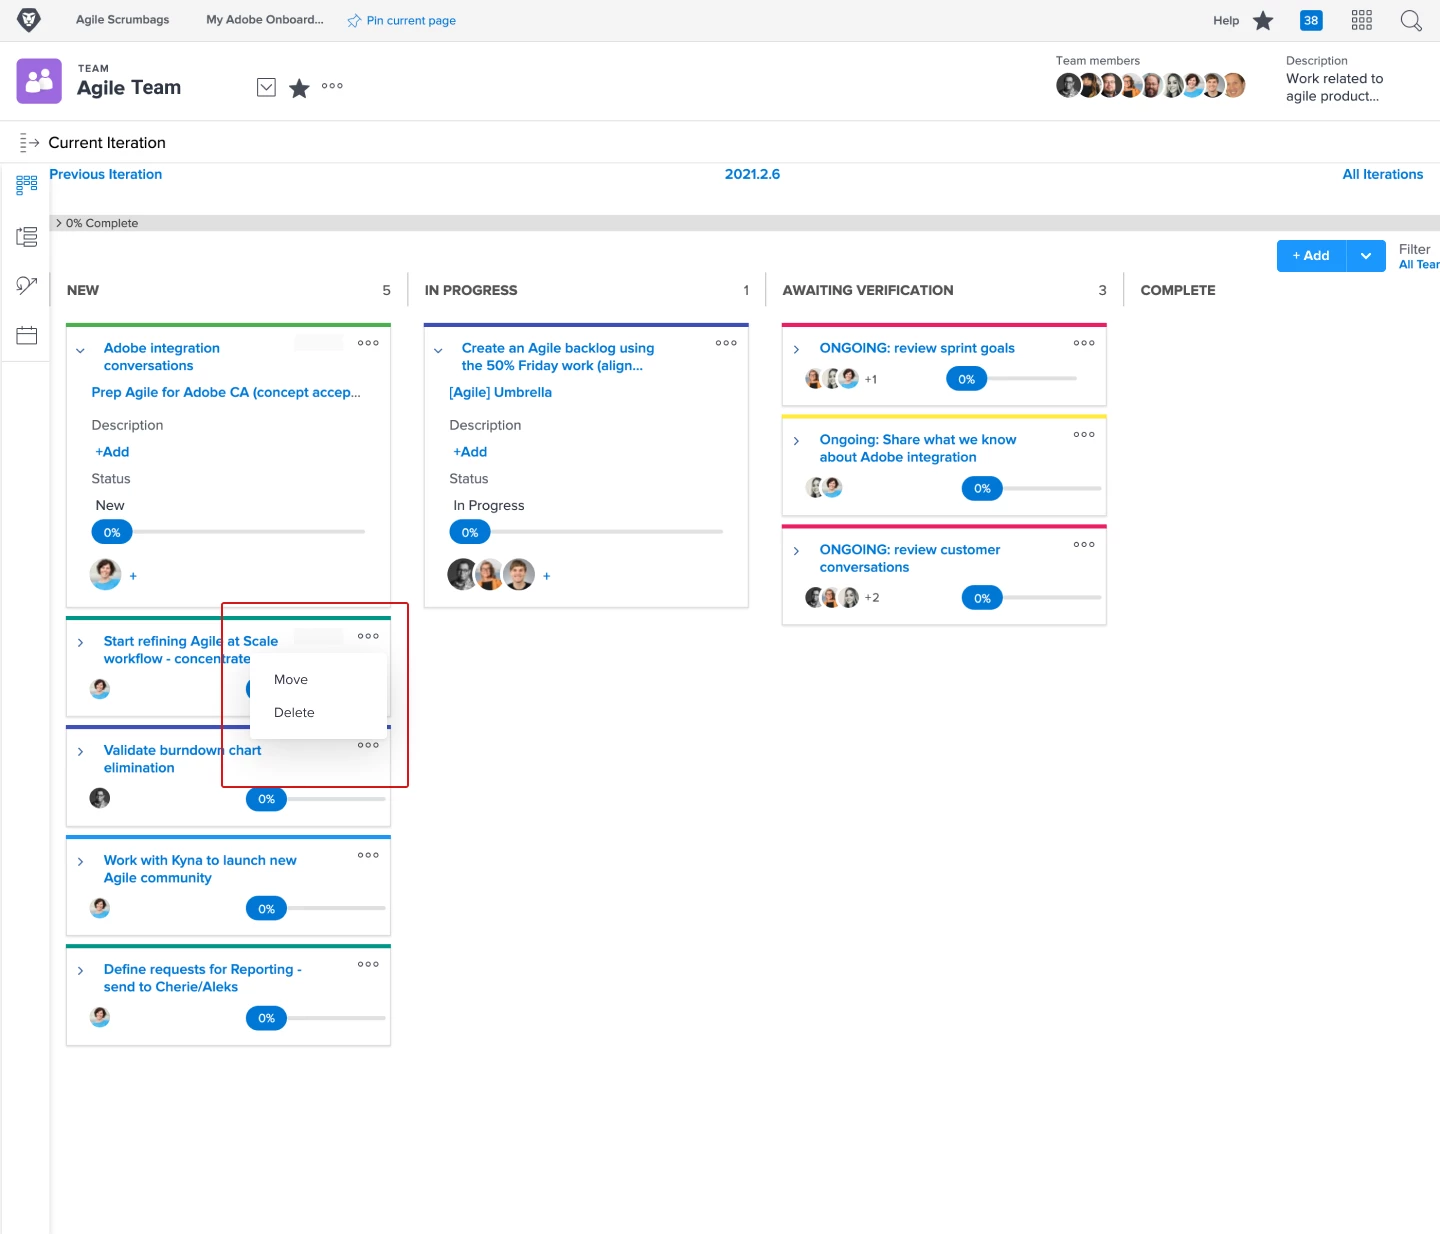This screenshot has height=1234, width=1440.
Task: Open the Agile Team dropdown arrow box
Action: click(x=266, y=87)
